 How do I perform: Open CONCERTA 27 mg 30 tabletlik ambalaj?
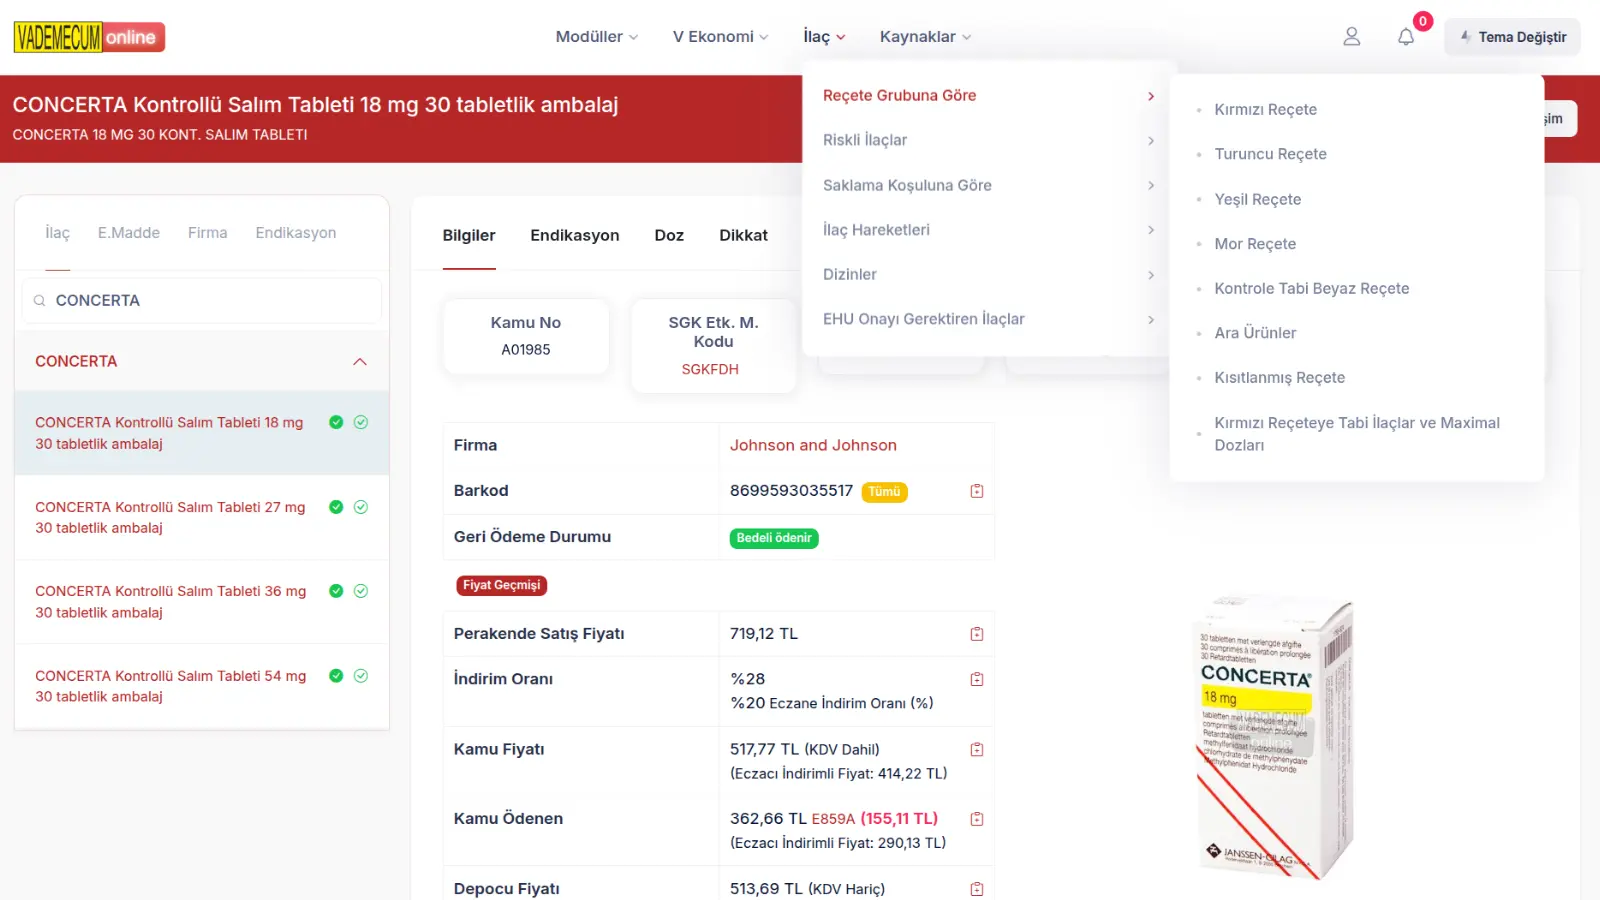point(170,517)
